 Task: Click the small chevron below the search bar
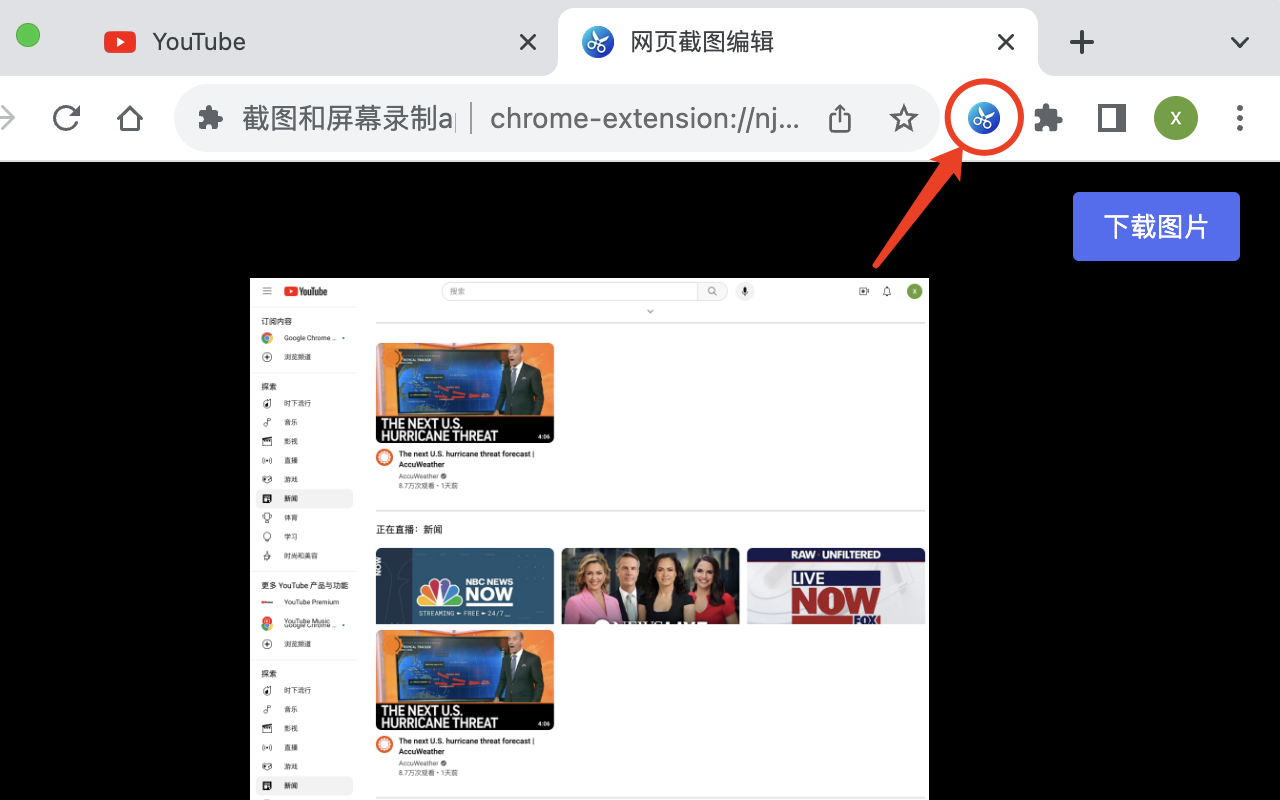coord(650,311)
